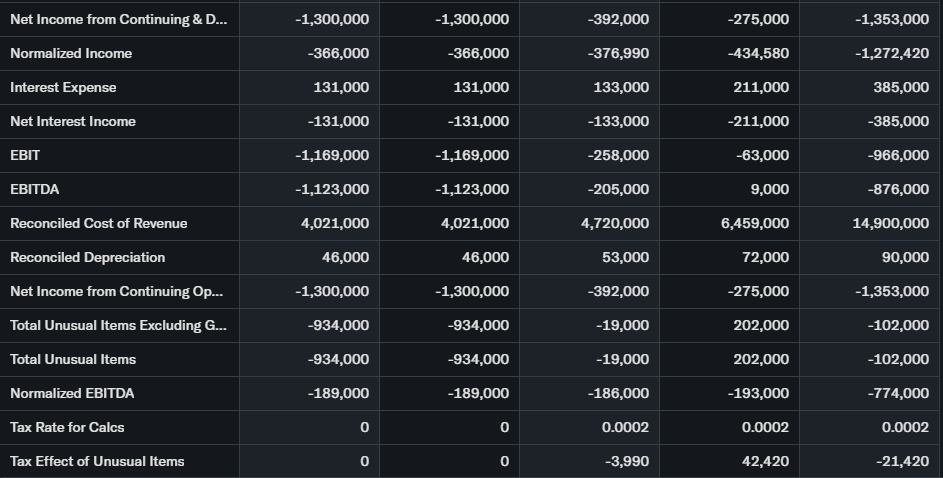Select the Reconciled Cost of Revenue label

point(99,223)
